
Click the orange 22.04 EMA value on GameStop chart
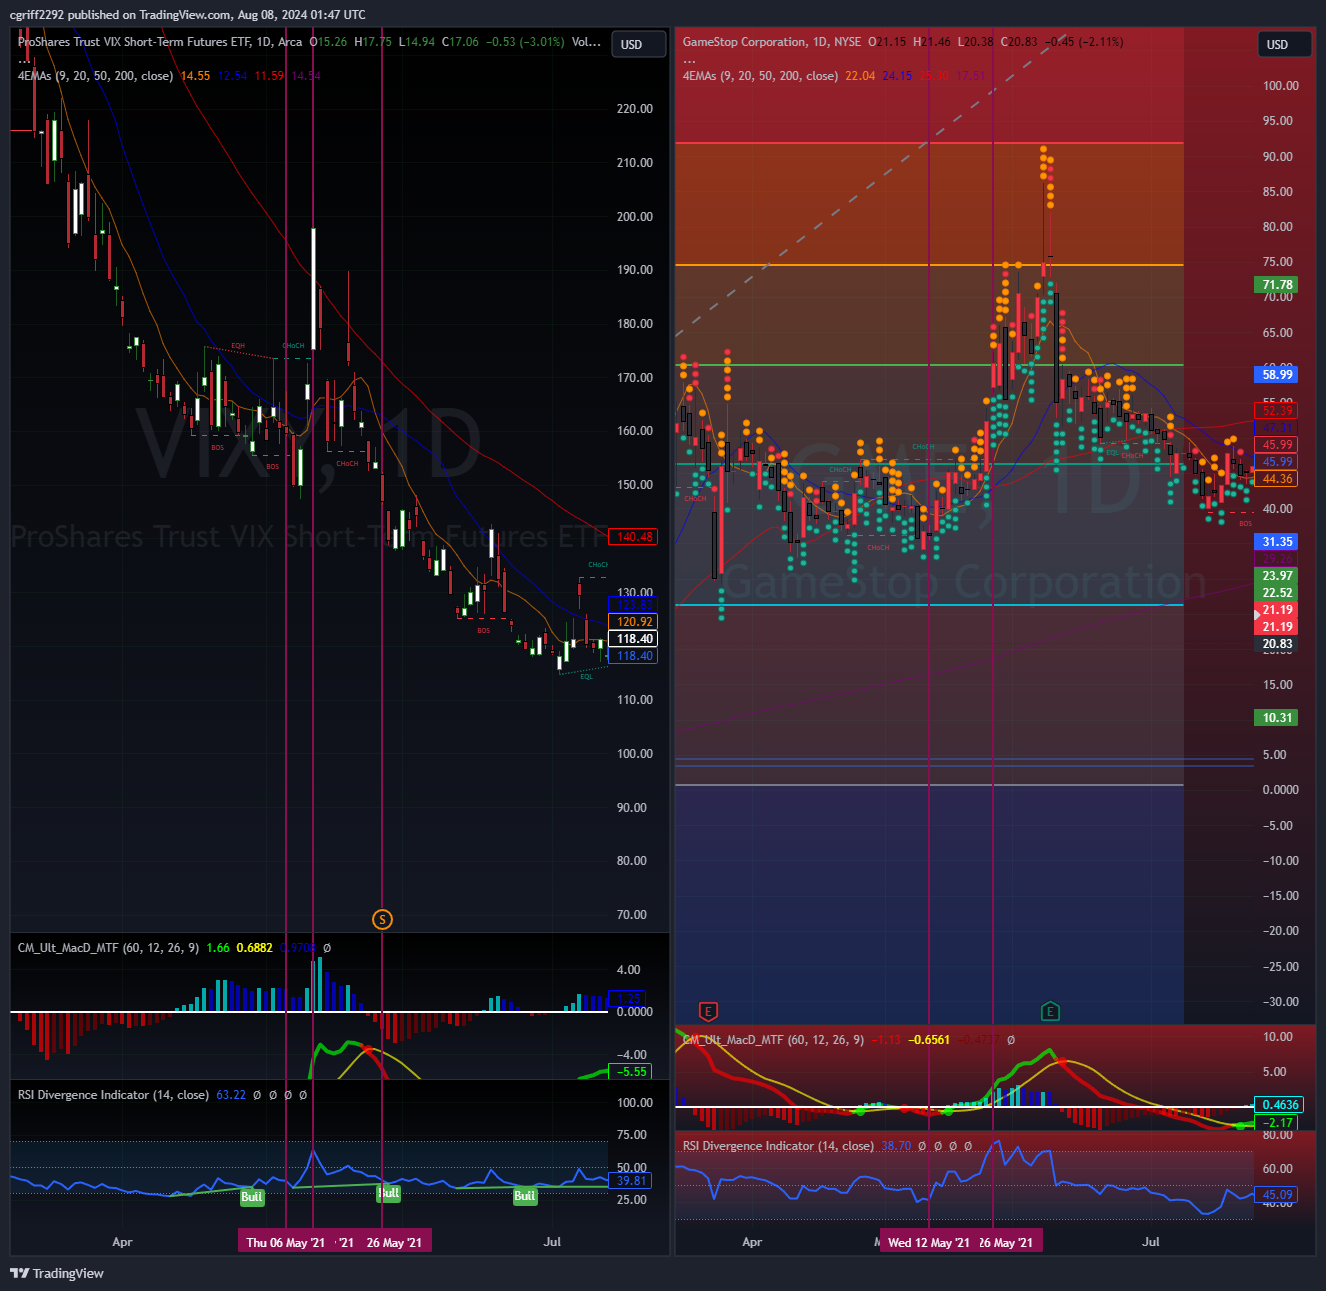[860, 76]
